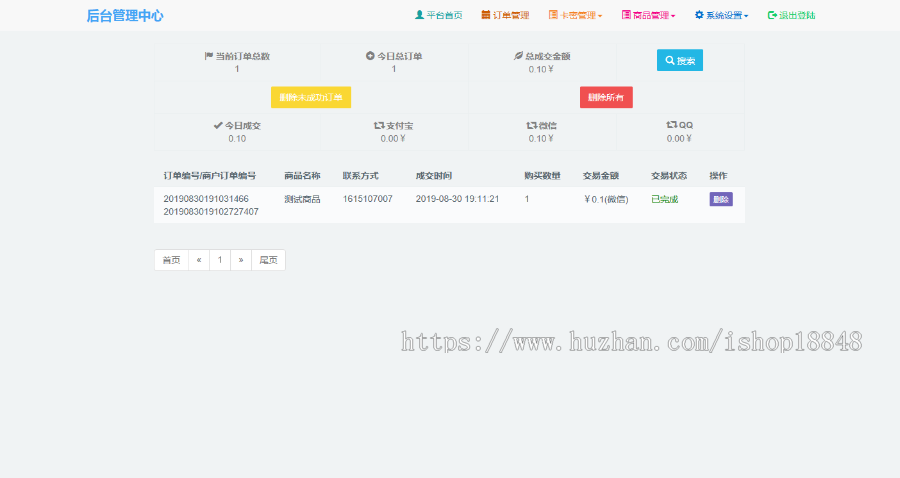The image size is (900, 478).
Task: Expand the 卡密管理 dropdown menu
Action: (575, 15)
